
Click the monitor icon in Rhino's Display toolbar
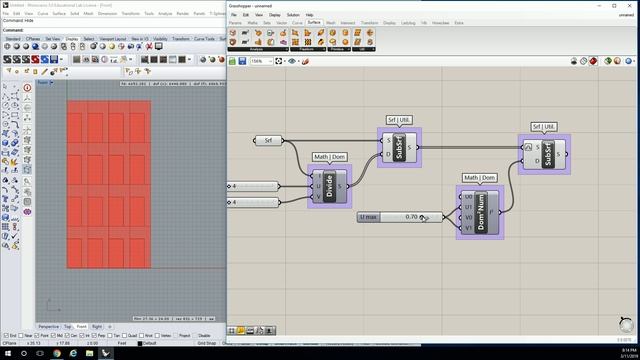[x=159, y=47]
